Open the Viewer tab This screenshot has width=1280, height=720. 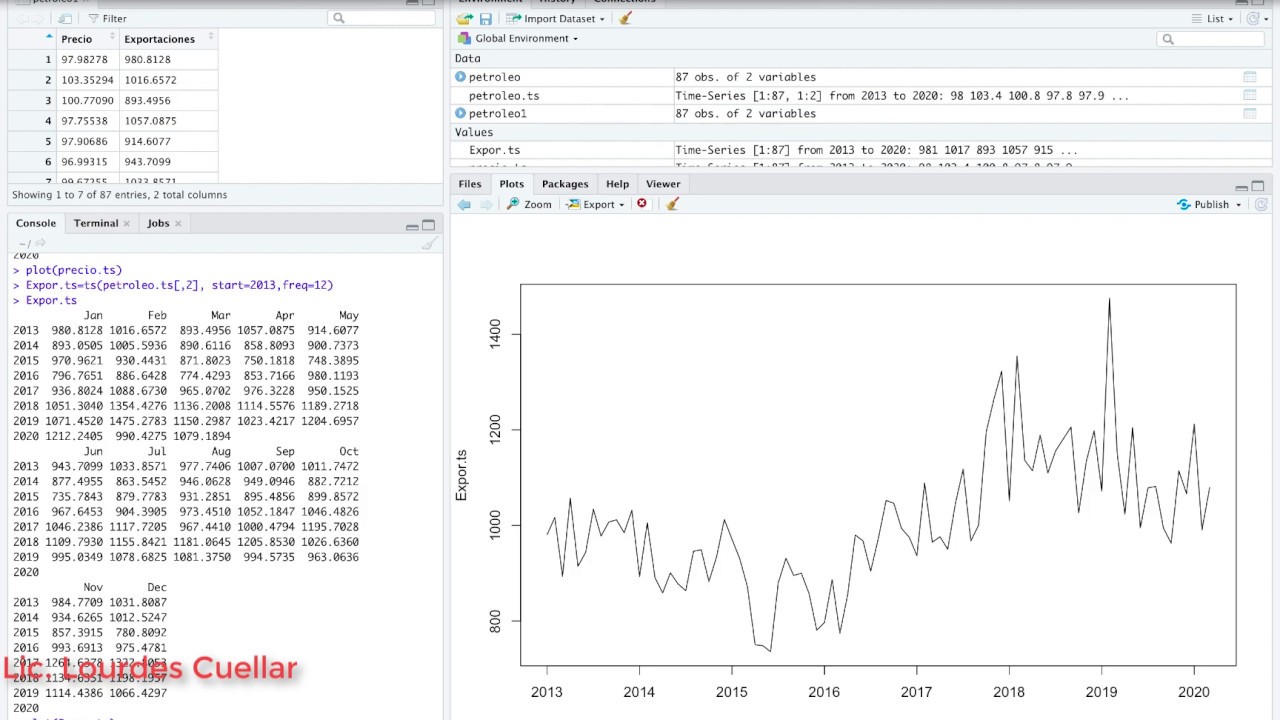(x=663, y=184)
